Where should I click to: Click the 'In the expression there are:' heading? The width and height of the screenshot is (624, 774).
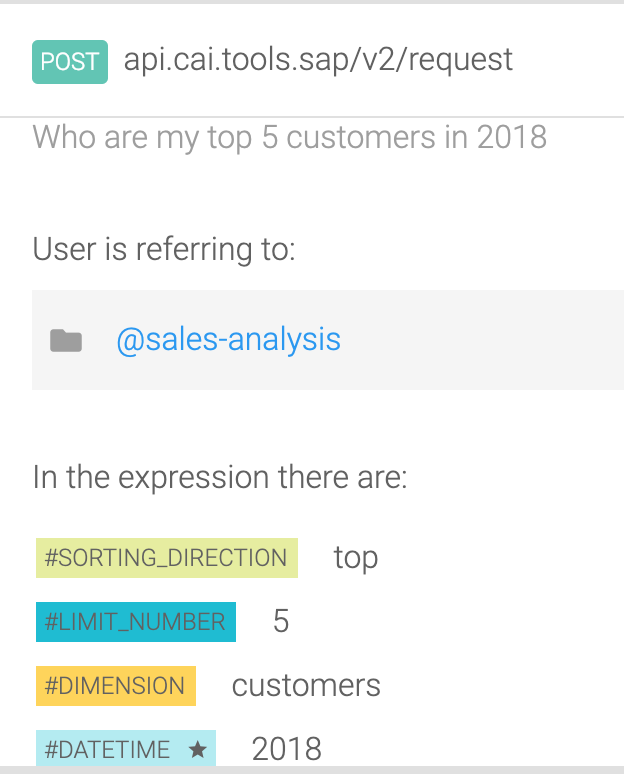click(220, 477)
